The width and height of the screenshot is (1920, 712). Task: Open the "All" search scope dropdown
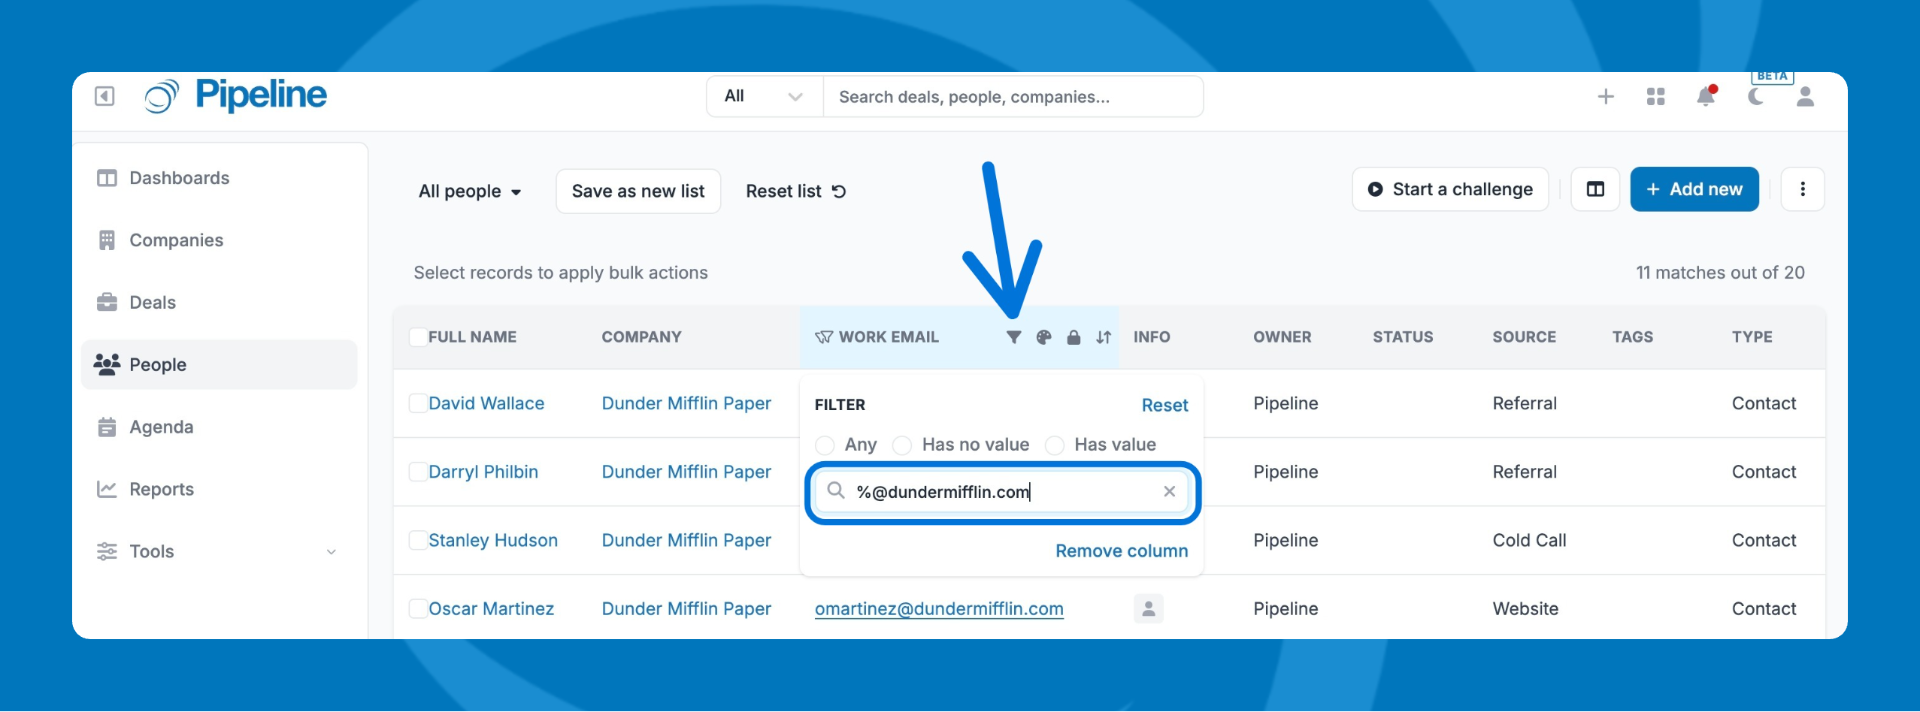tap(764, 97)
